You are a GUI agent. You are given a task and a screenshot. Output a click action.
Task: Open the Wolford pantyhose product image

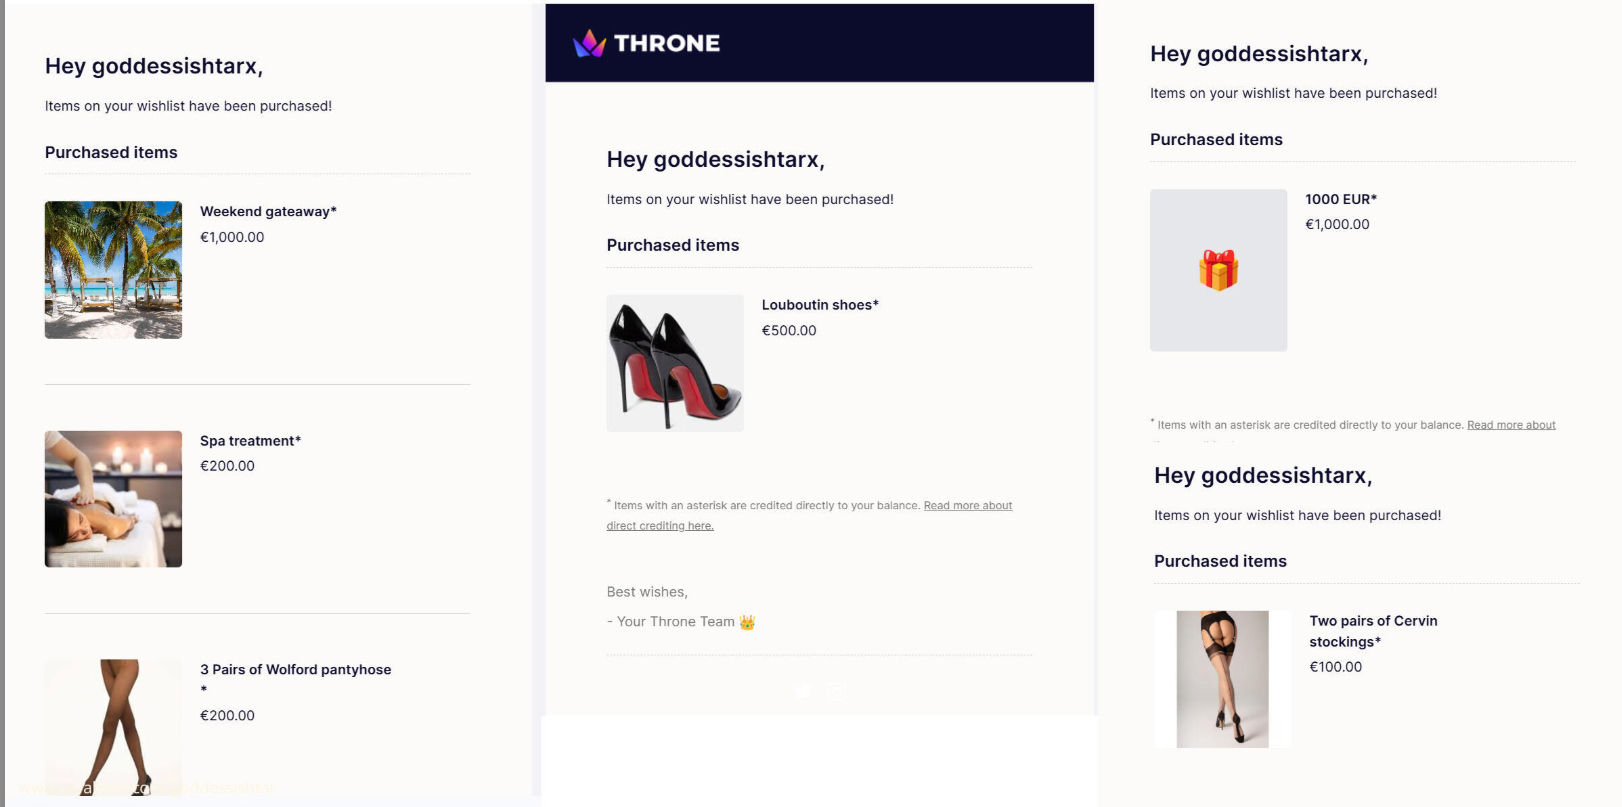point(113,725)
